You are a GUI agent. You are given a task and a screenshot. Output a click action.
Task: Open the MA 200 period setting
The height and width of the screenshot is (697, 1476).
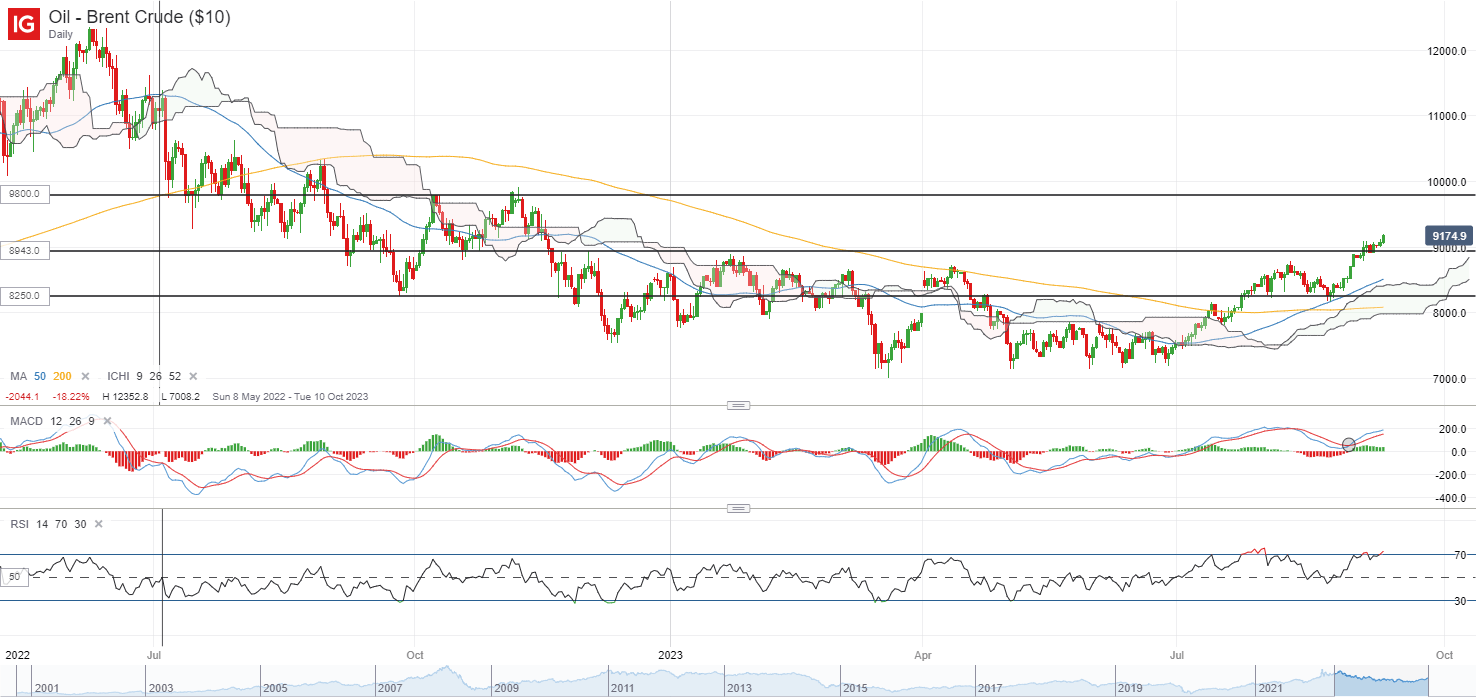tap(62, 376)
